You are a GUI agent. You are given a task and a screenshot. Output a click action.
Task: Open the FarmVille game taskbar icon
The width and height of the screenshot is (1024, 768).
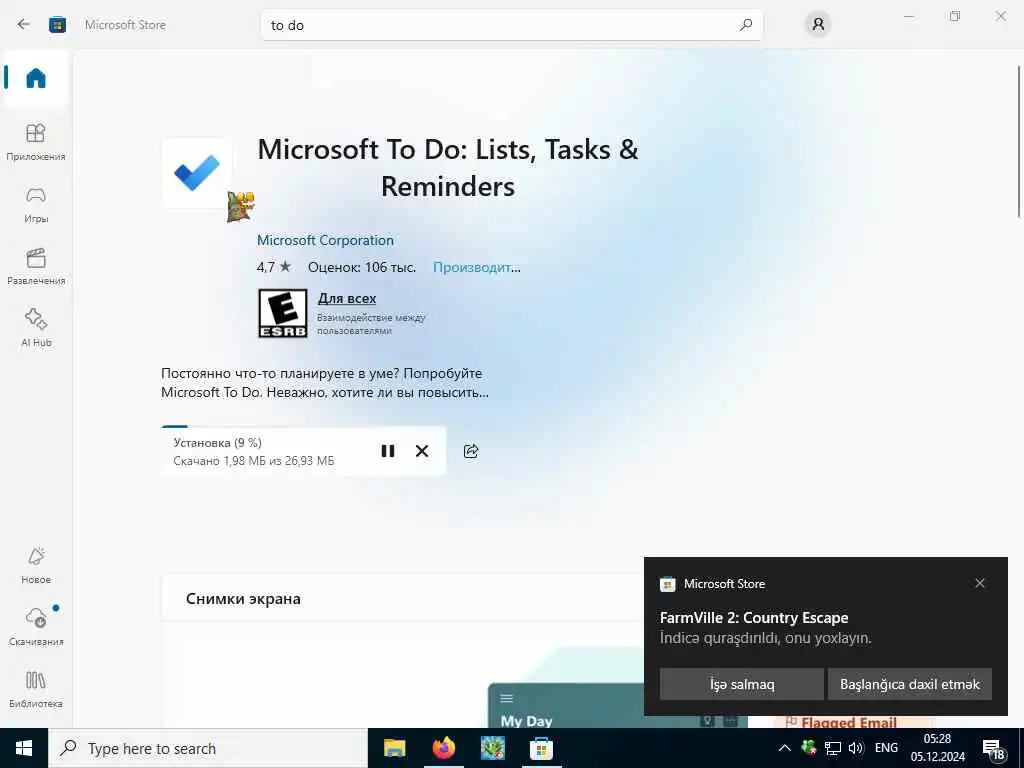pyautogui.click(x=492, y=748)
